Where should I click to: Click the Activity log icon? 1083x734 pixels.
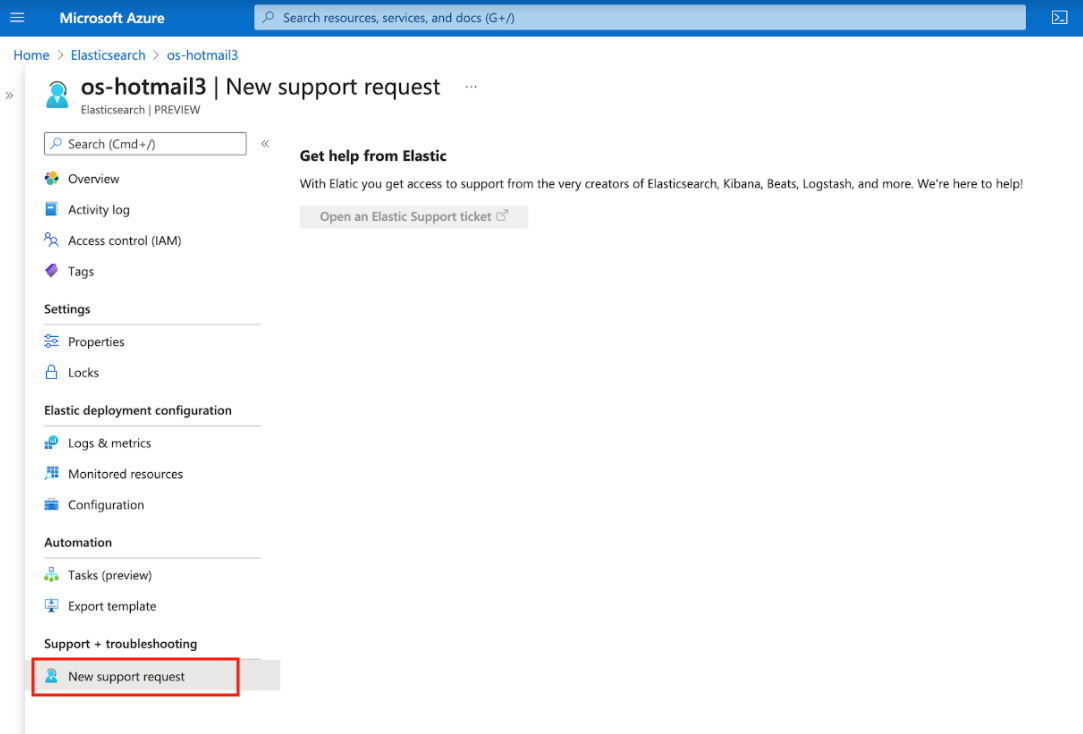click(x=52, y=210)
